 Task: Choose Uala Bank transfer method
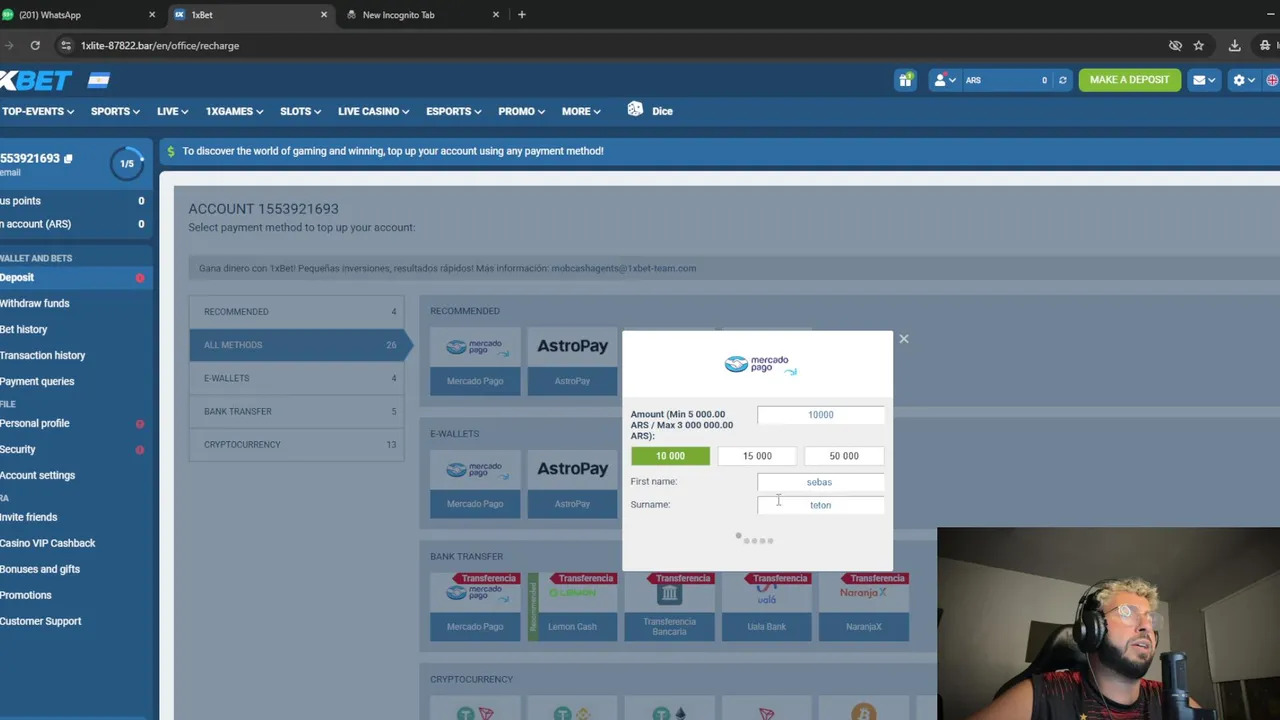(x=766, y=607)
